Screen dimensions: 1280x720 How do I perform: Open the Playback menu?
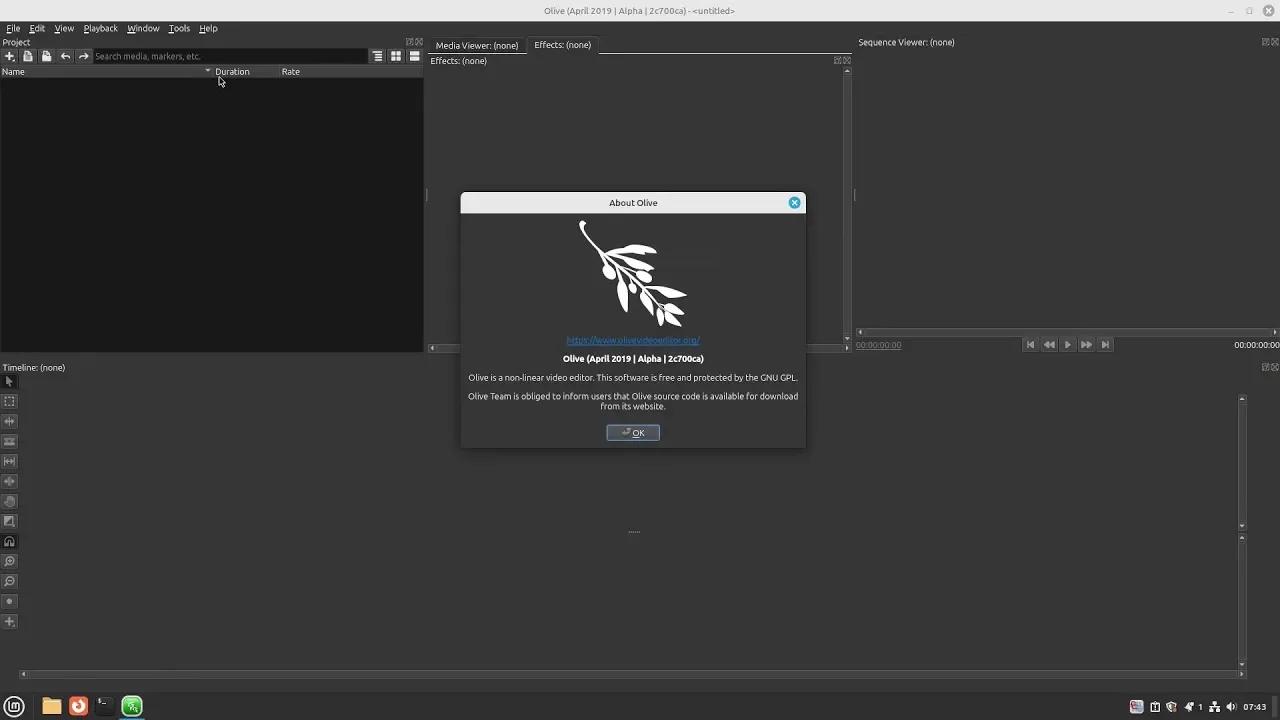coord(100,28)
